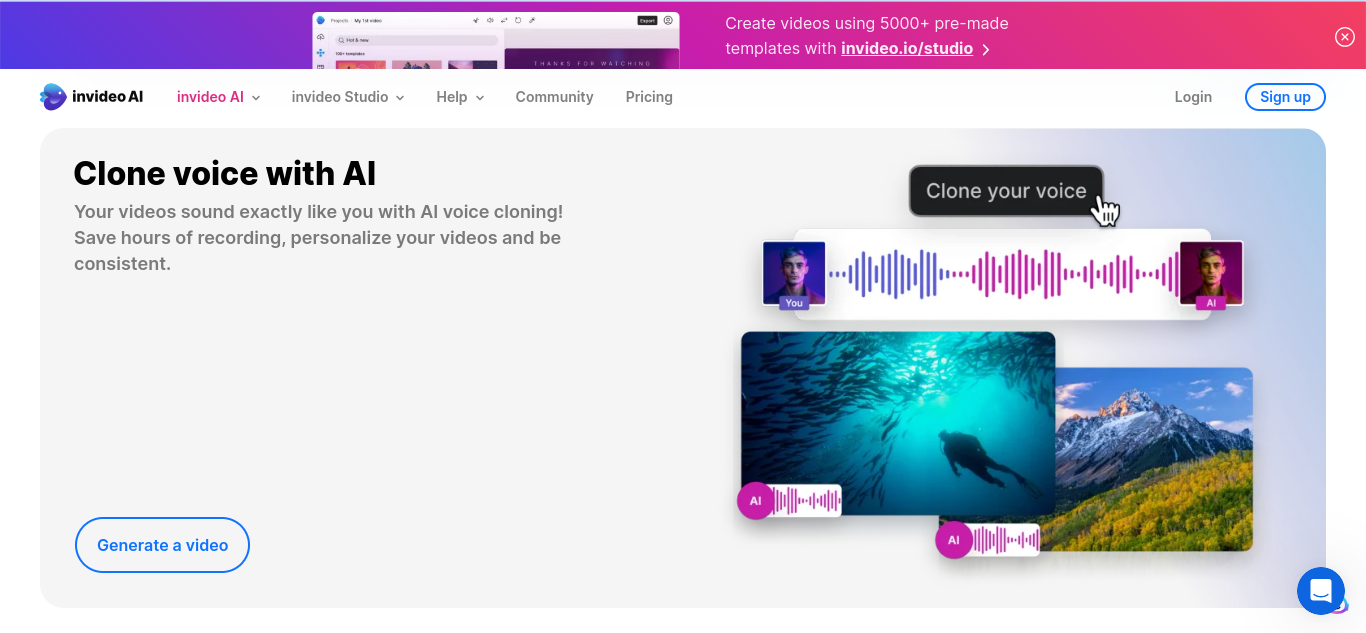The height and width of the screenshot is (633, 1366).
Task: Click the AI badge on mountain image
Action: [953, 540]
